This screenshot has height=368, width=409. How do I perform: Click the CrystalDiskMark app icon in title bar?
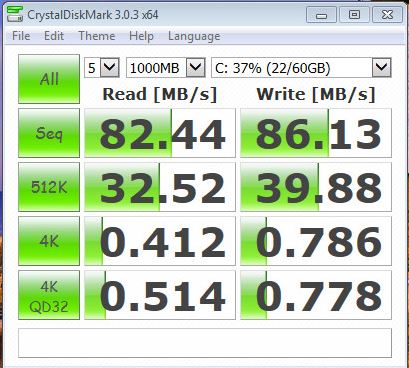(15, 14)
